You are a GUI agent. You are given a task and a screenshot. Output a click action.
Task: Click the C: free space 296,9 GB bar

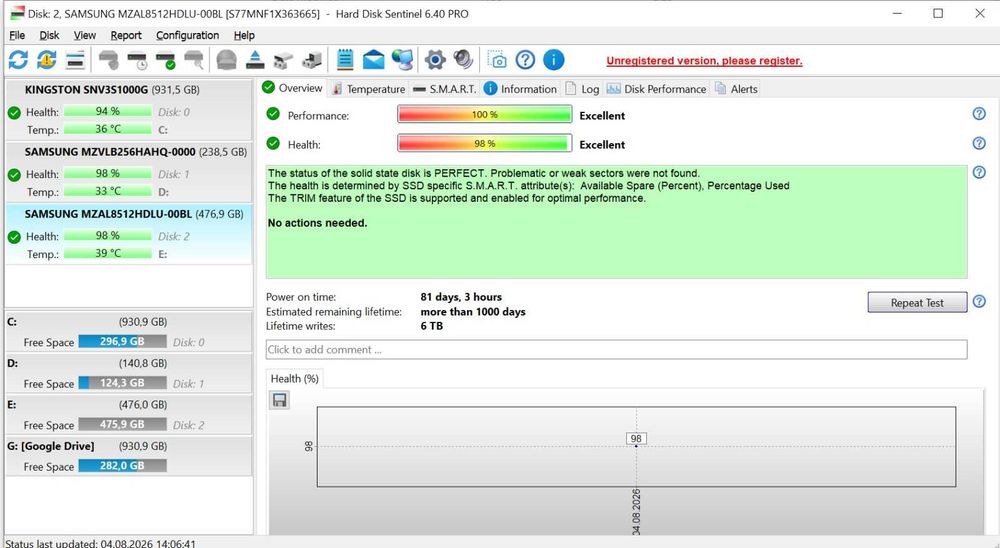(x=122, y=341)
